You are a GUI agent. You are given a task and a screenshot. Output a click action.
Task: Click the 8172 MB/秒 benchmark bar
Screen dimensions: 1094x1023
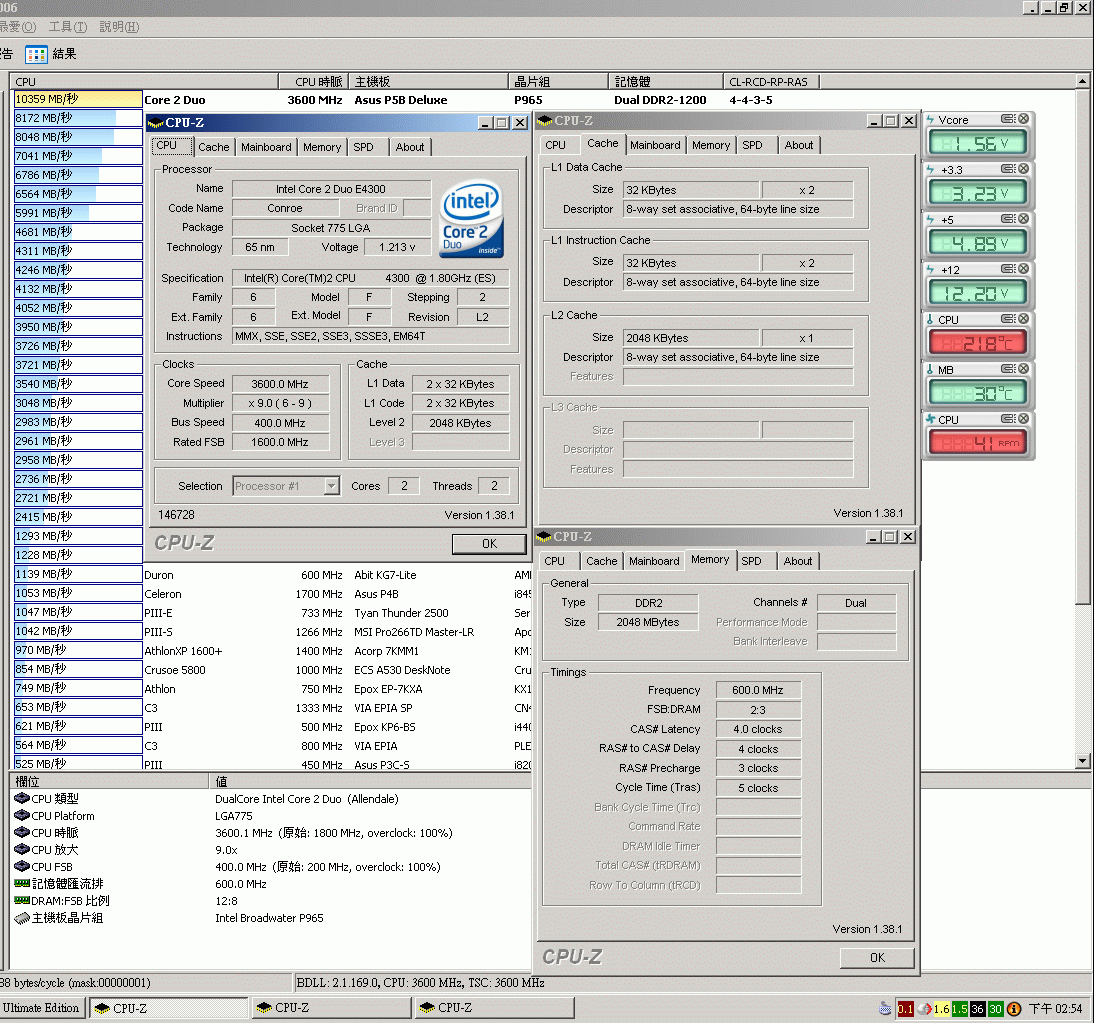click(78, 118)
